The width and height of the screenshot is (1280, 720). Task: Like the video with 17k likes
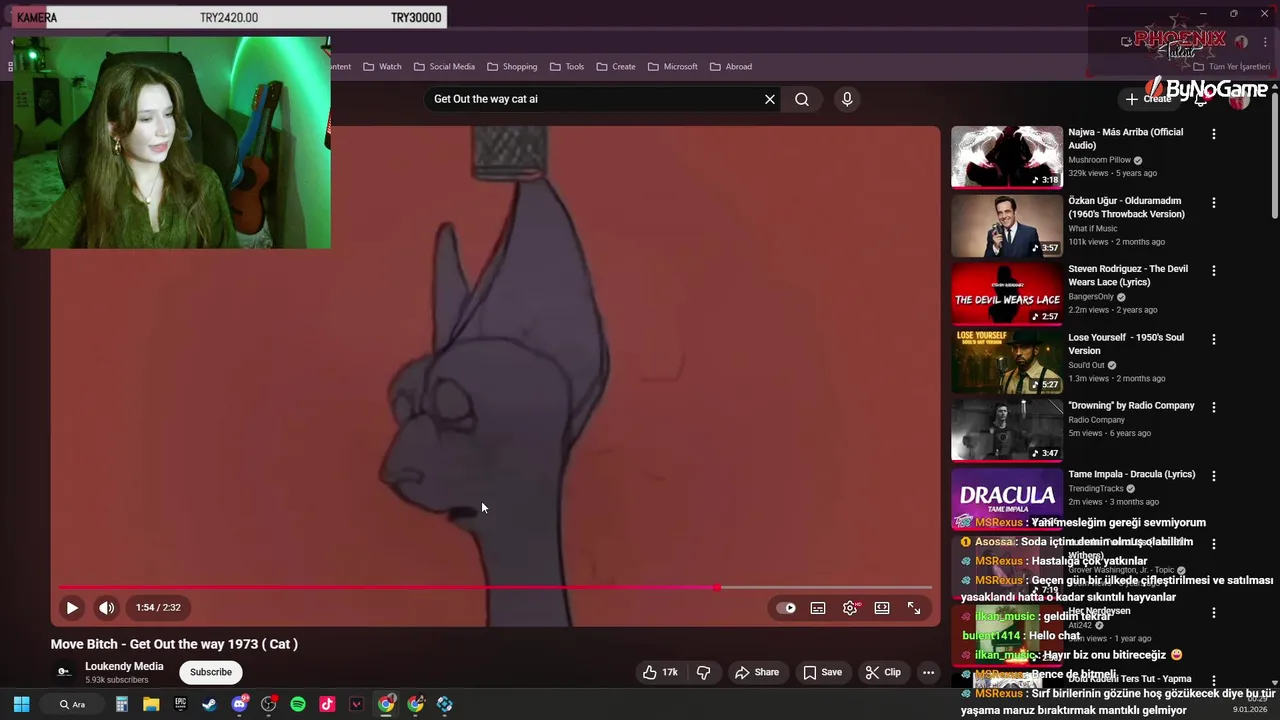coord(660,672)
